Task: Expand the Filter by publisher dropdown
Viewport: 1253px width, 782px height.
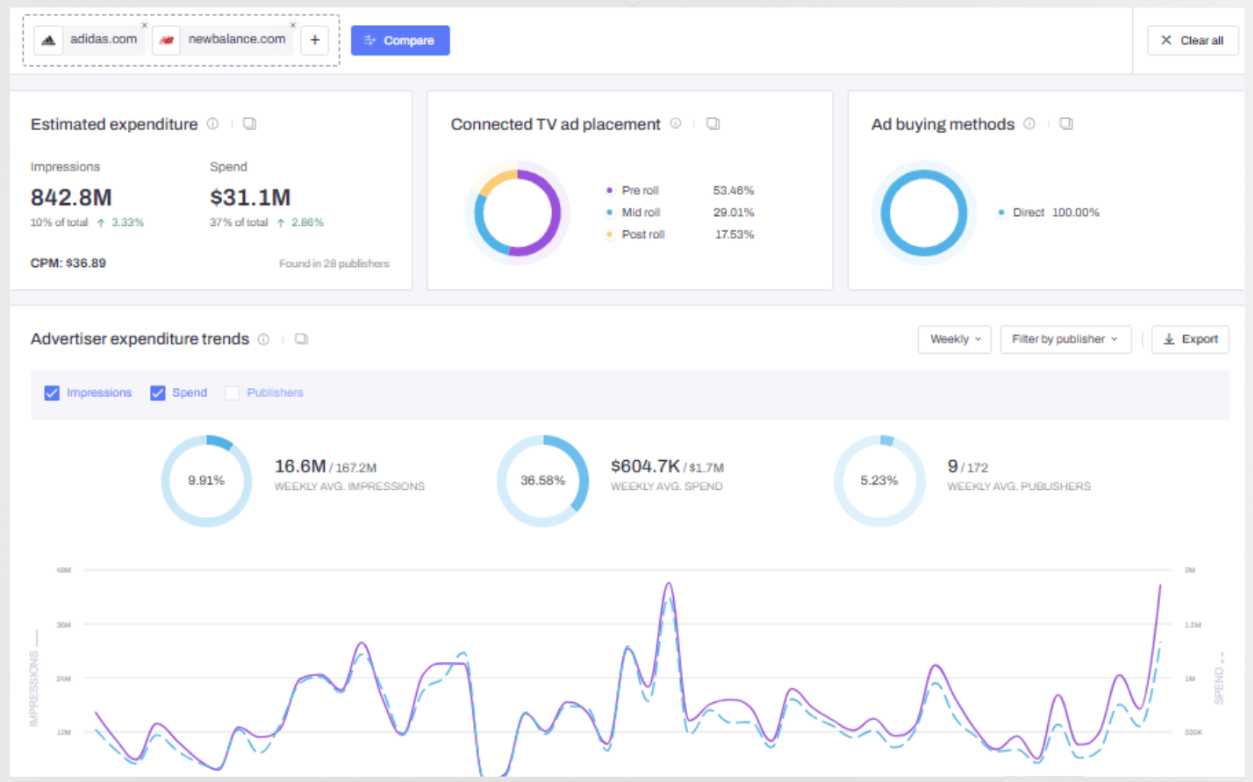Action: [x=1065, y=339]
